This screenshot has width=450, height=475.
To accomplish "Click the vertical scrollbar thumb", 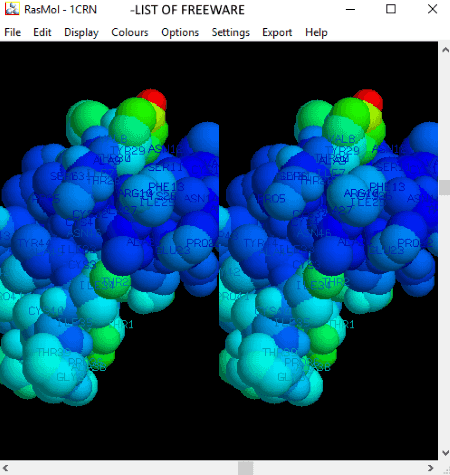I will click(445, 187).
